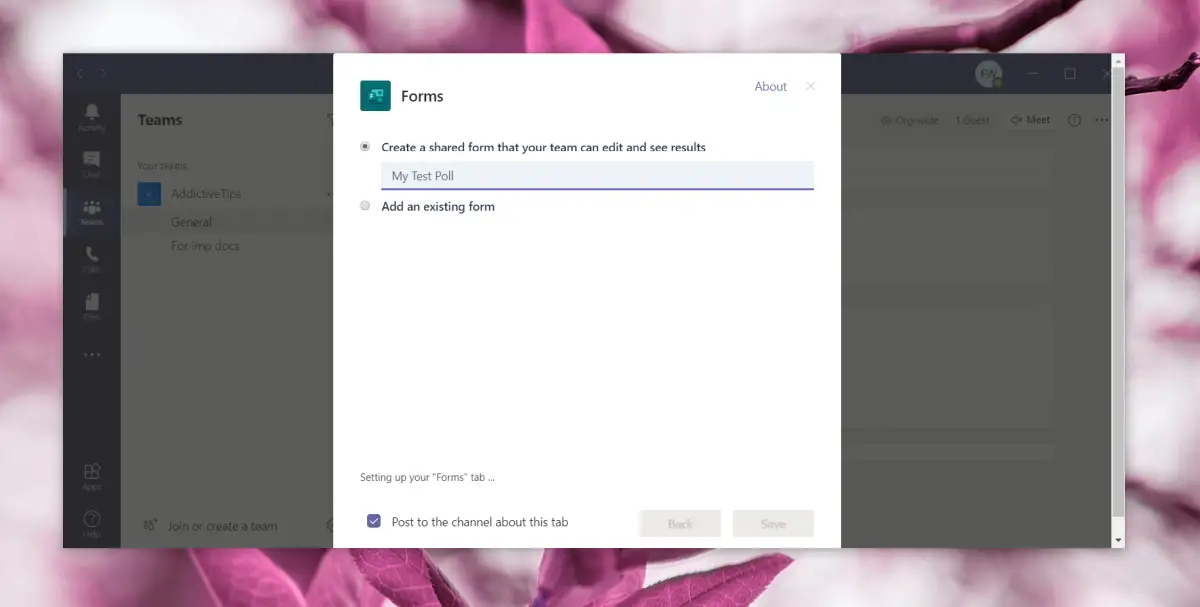
Task: Select Add an existing form radio
Action: click(x=365, y=206)
